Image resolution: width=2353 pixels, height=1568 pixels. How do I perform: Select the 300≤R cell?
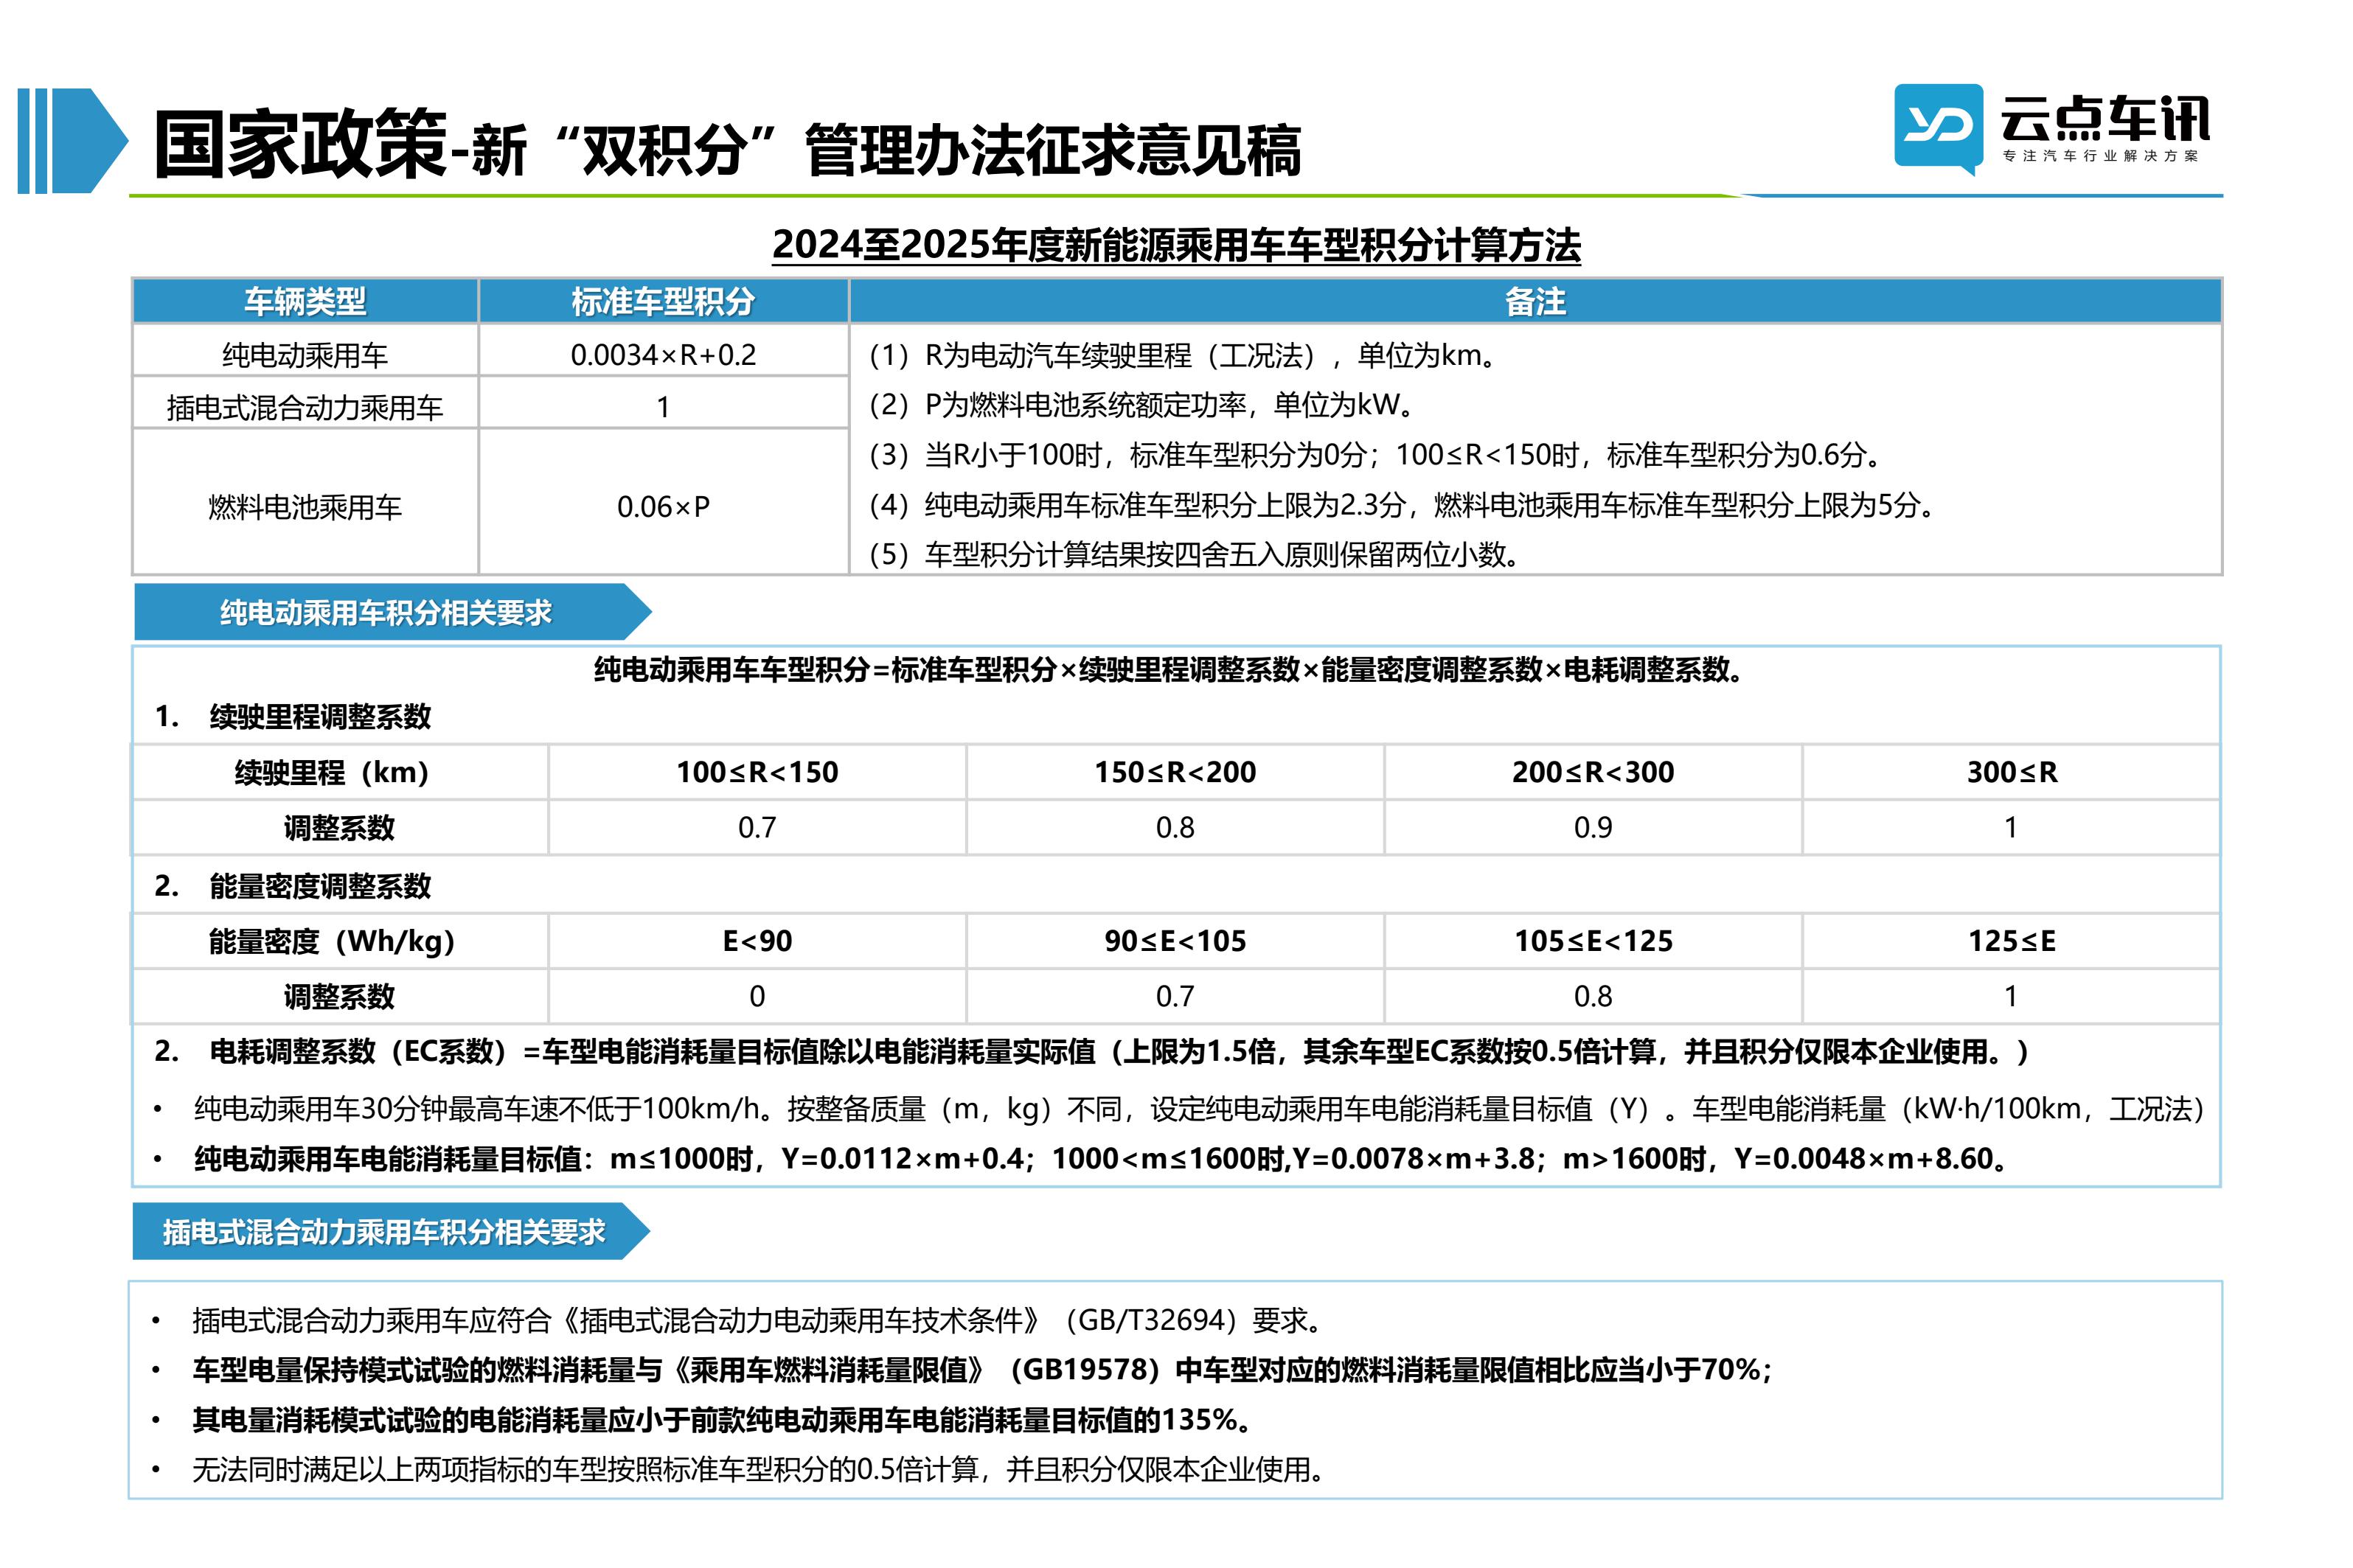point(2011,772)
